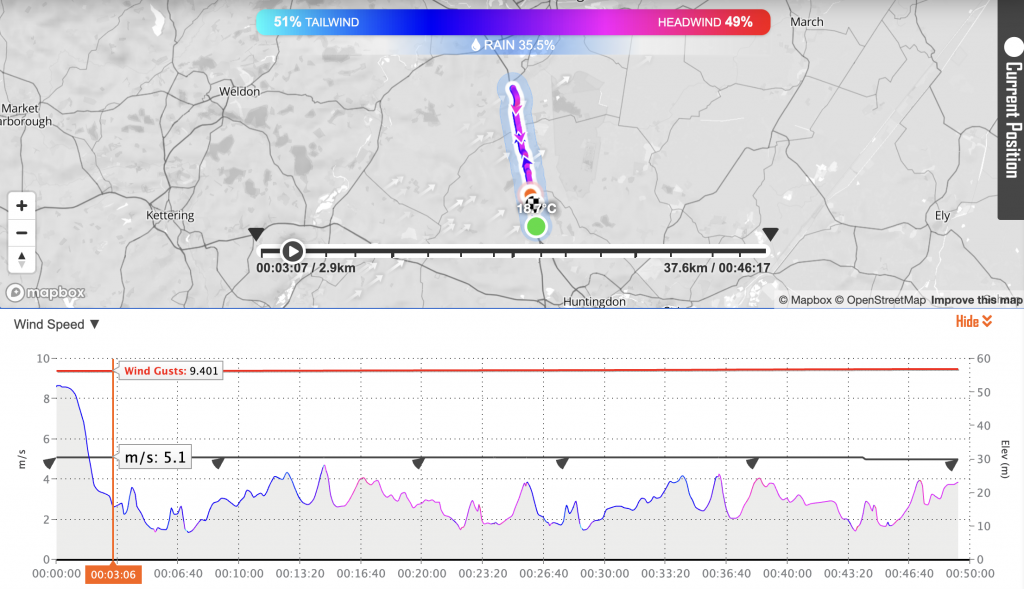Click the Improve this map link

coord(976,300)
